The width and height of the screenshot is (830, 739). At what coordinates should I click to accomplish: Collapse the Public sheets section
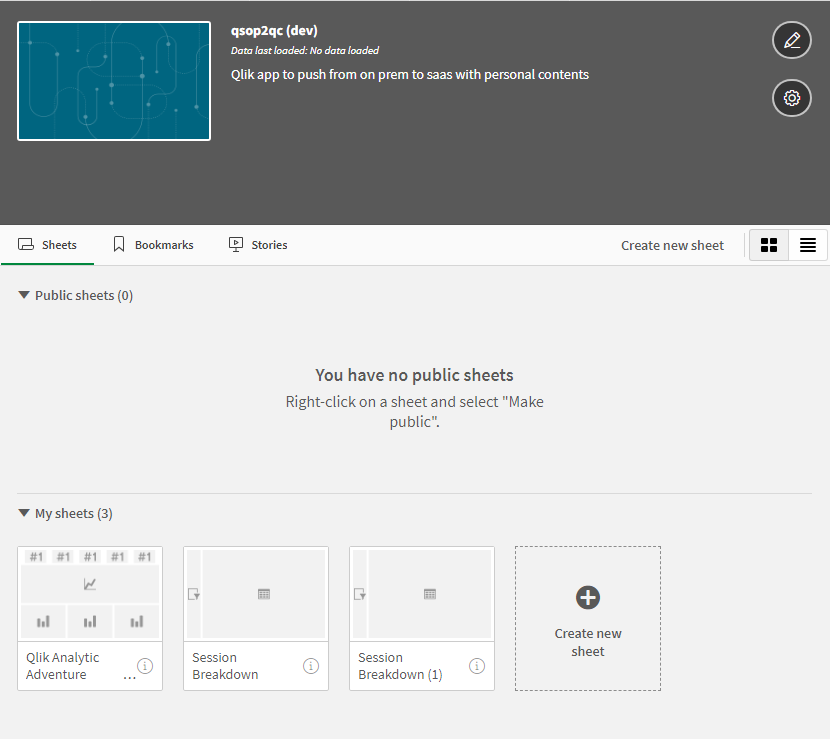pyautogui.click(x=24, y=295)
